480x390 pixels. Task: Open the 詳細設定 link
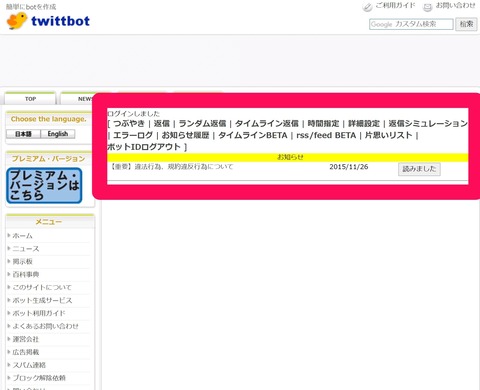click(x=364, y=124)
